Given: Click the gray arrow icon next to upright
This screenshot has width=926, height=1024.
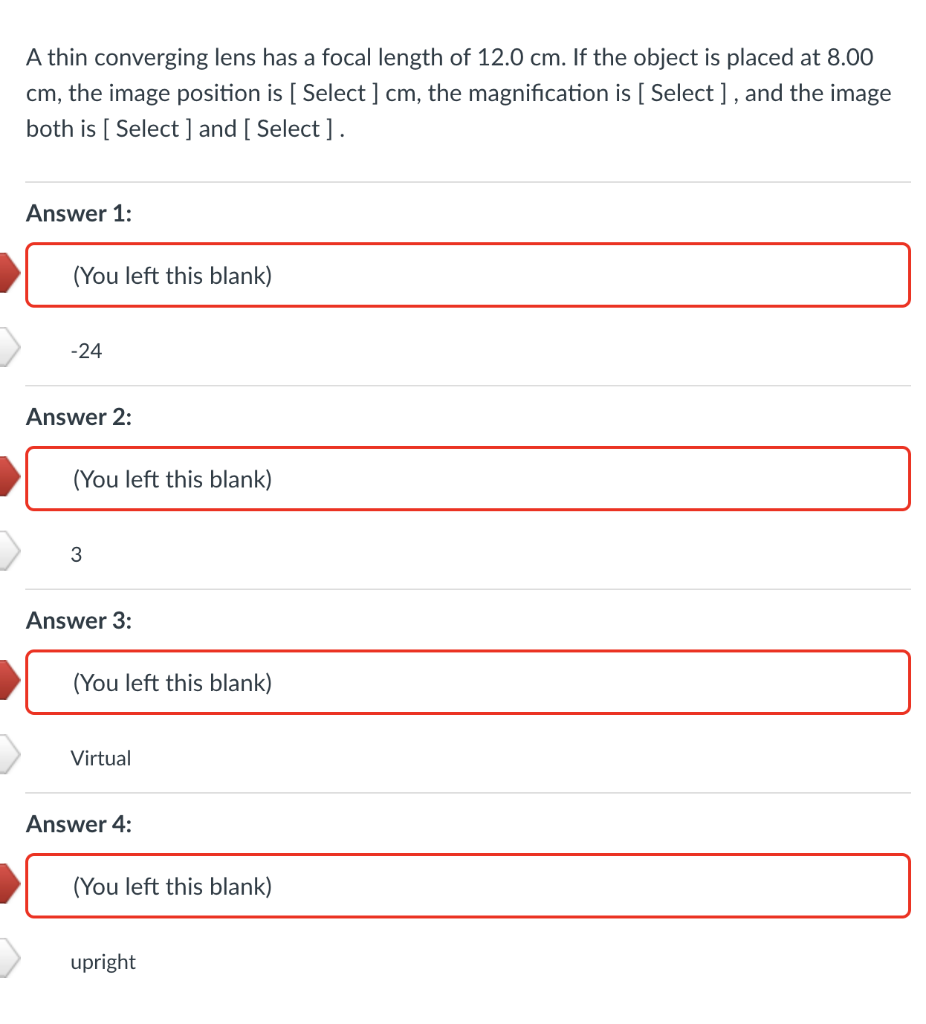Looking at the screenshot, I should click(x=8, y=961).
